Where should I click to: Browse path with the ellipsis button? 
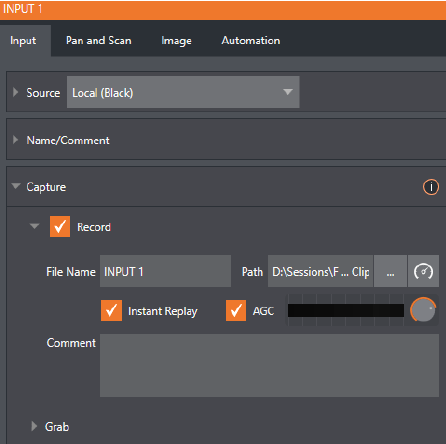390,271
